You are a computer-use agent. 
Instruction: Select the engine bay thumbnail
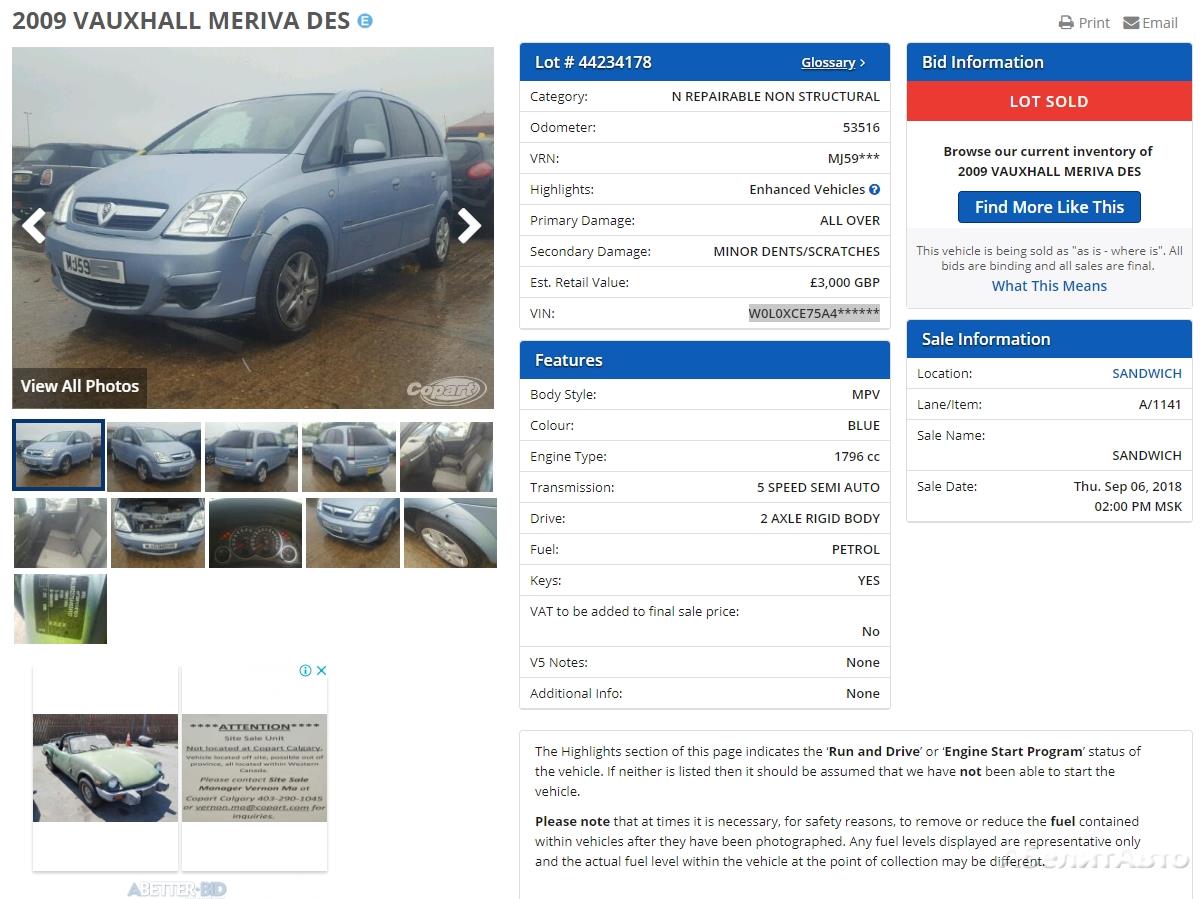(x=158, y=533)
